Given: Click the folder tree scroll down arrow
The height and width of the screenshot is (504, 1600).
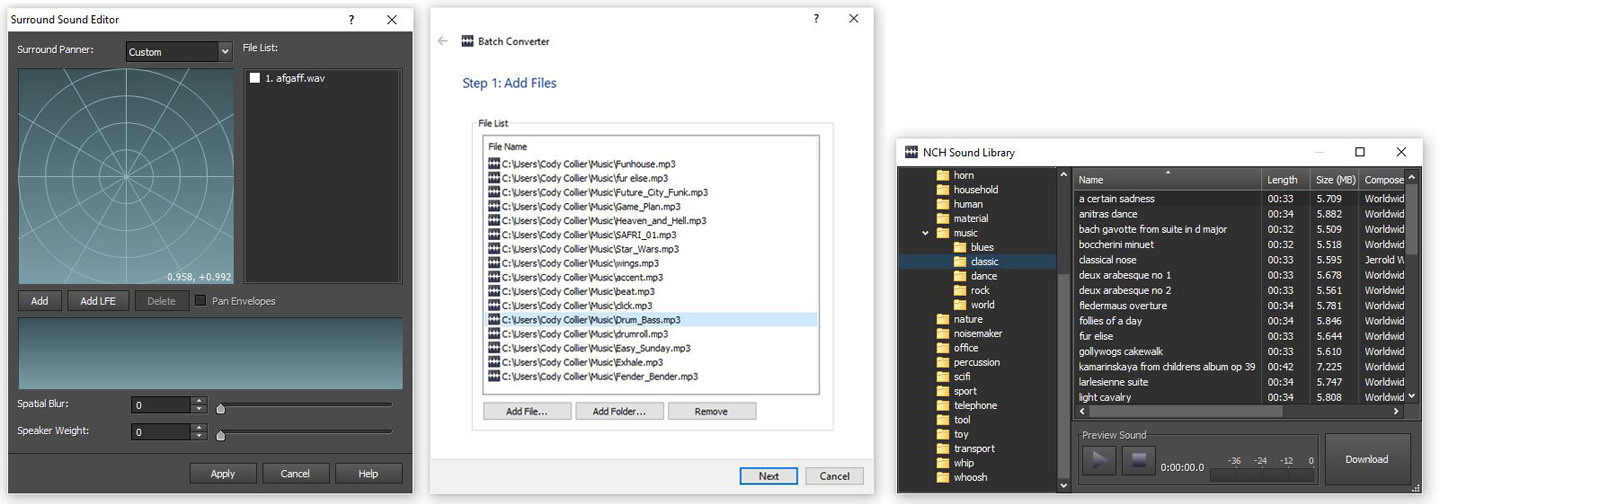Looking at the screenshot, I should (x=1063, y=485).
